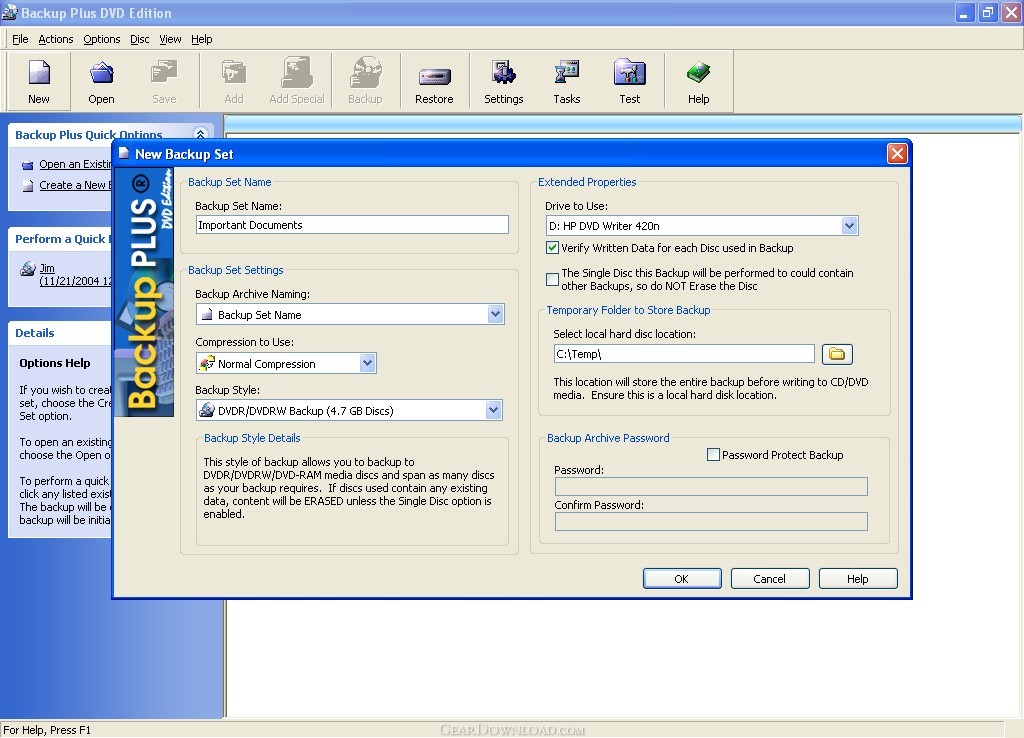Click the dialog Help button
Screen dimensions: 1024x738
tap(858, 579)
